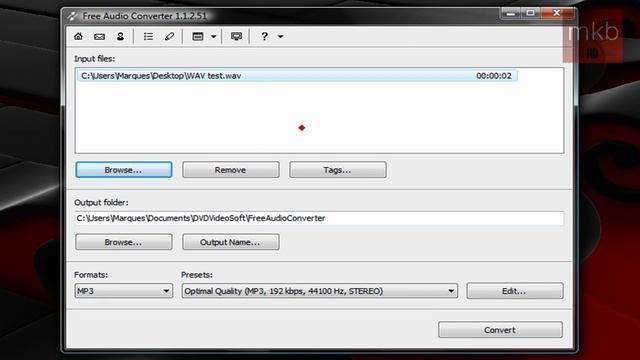Screen dimensions: 640x360
Task: Click the envelope mail icon
Action: coord(99,37)
